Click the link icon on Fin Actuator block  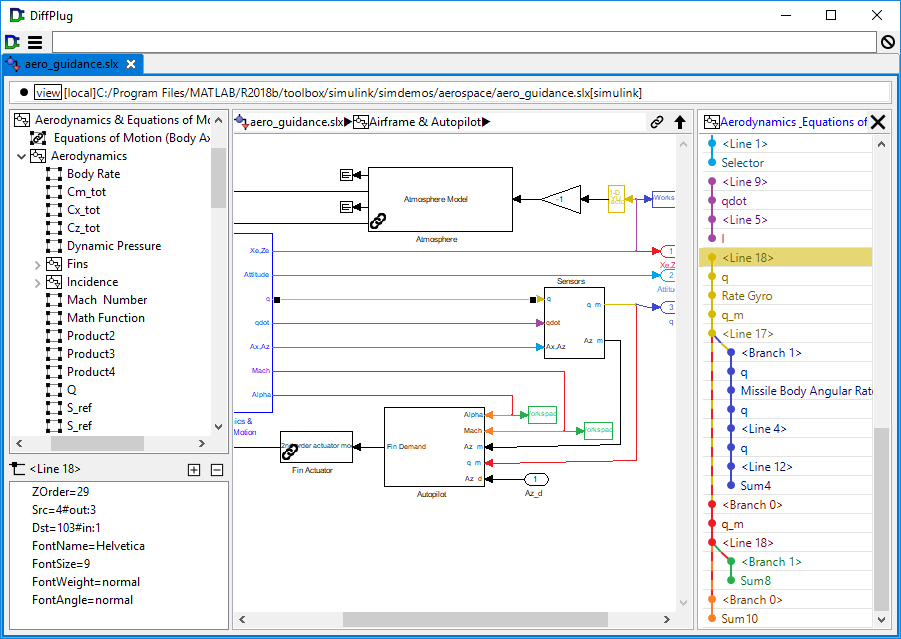click(290, 452)
